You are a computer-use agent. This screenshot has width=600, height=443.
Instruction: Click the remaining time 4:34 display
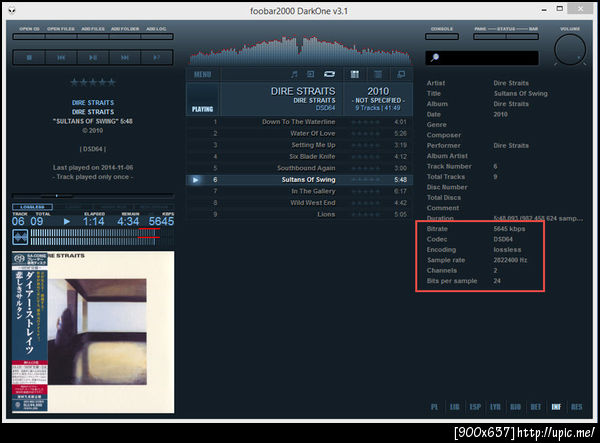click(x=128, y=222)
